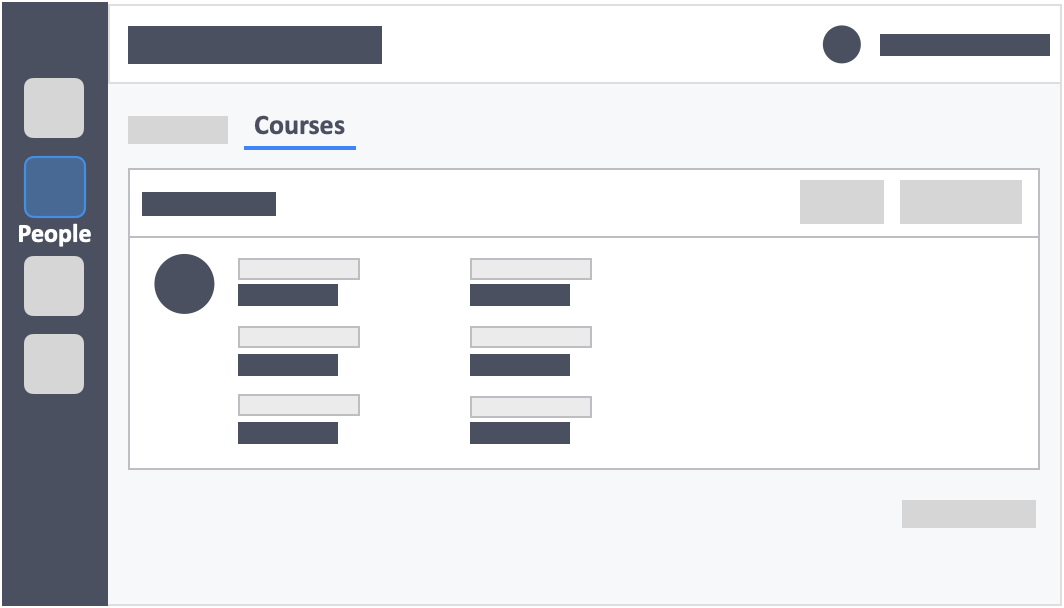Open the user avatar in top header
1064x608 pixels.
click(x=841, y=45)
